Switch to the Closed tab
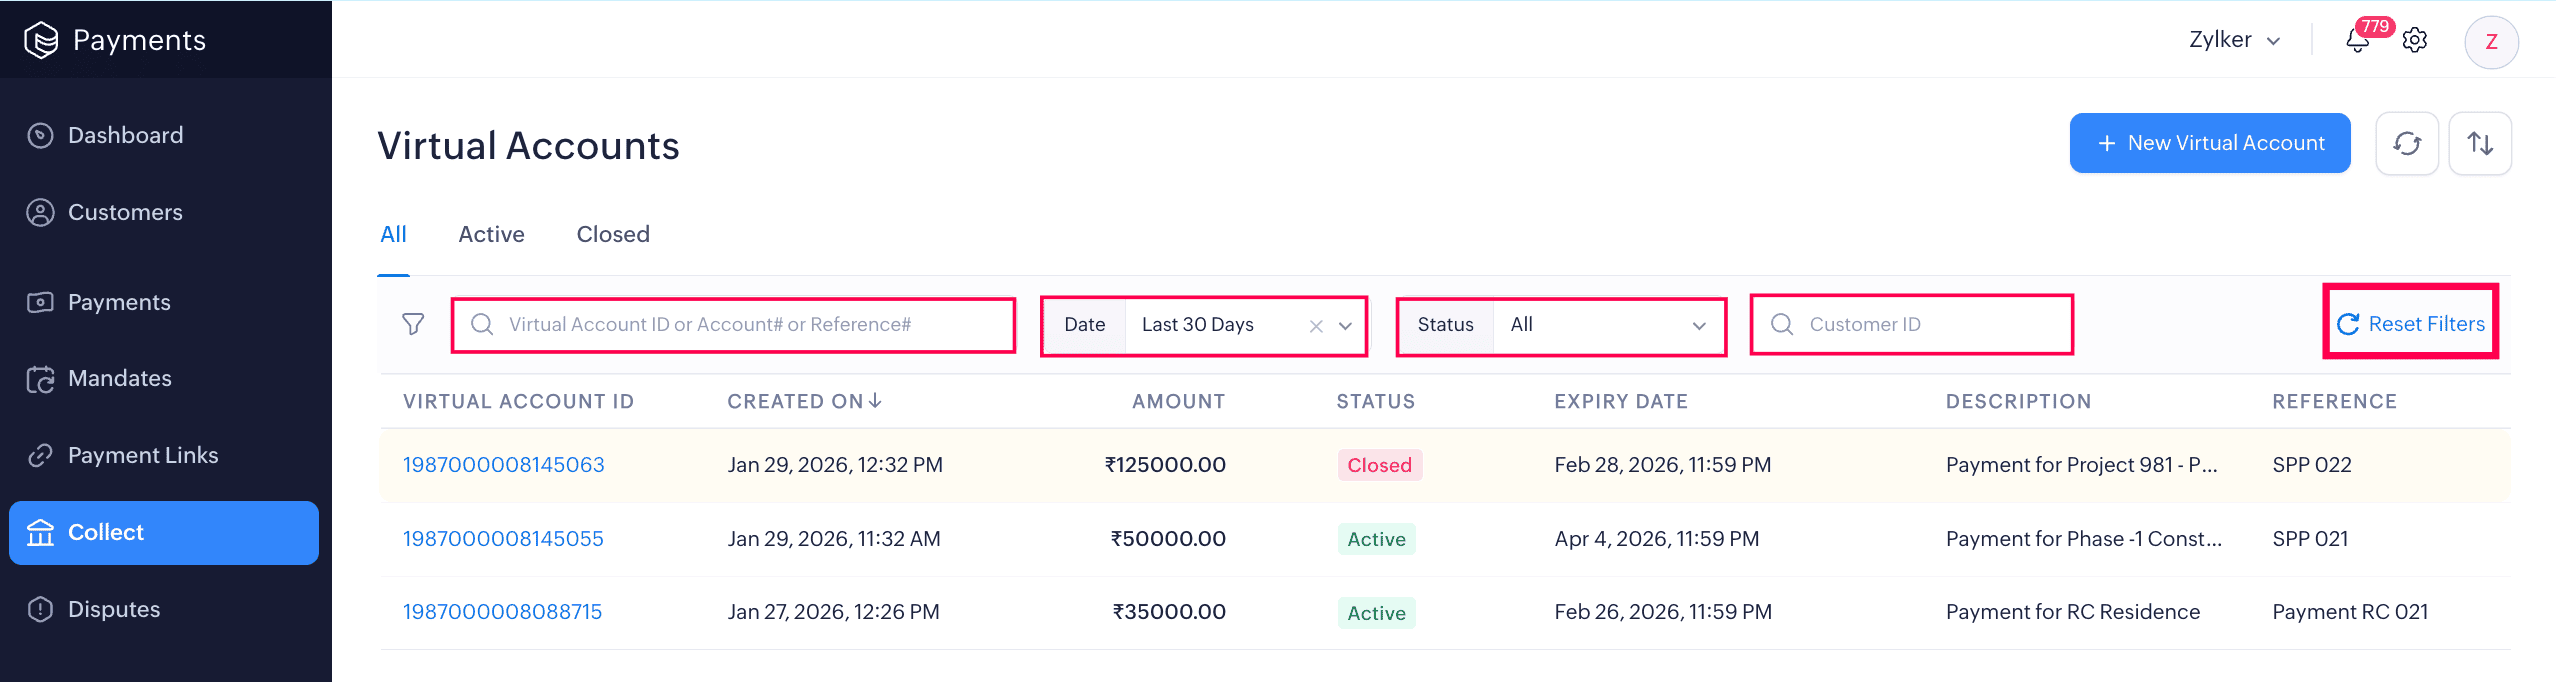2556x682 pixels. coord(612,234)
